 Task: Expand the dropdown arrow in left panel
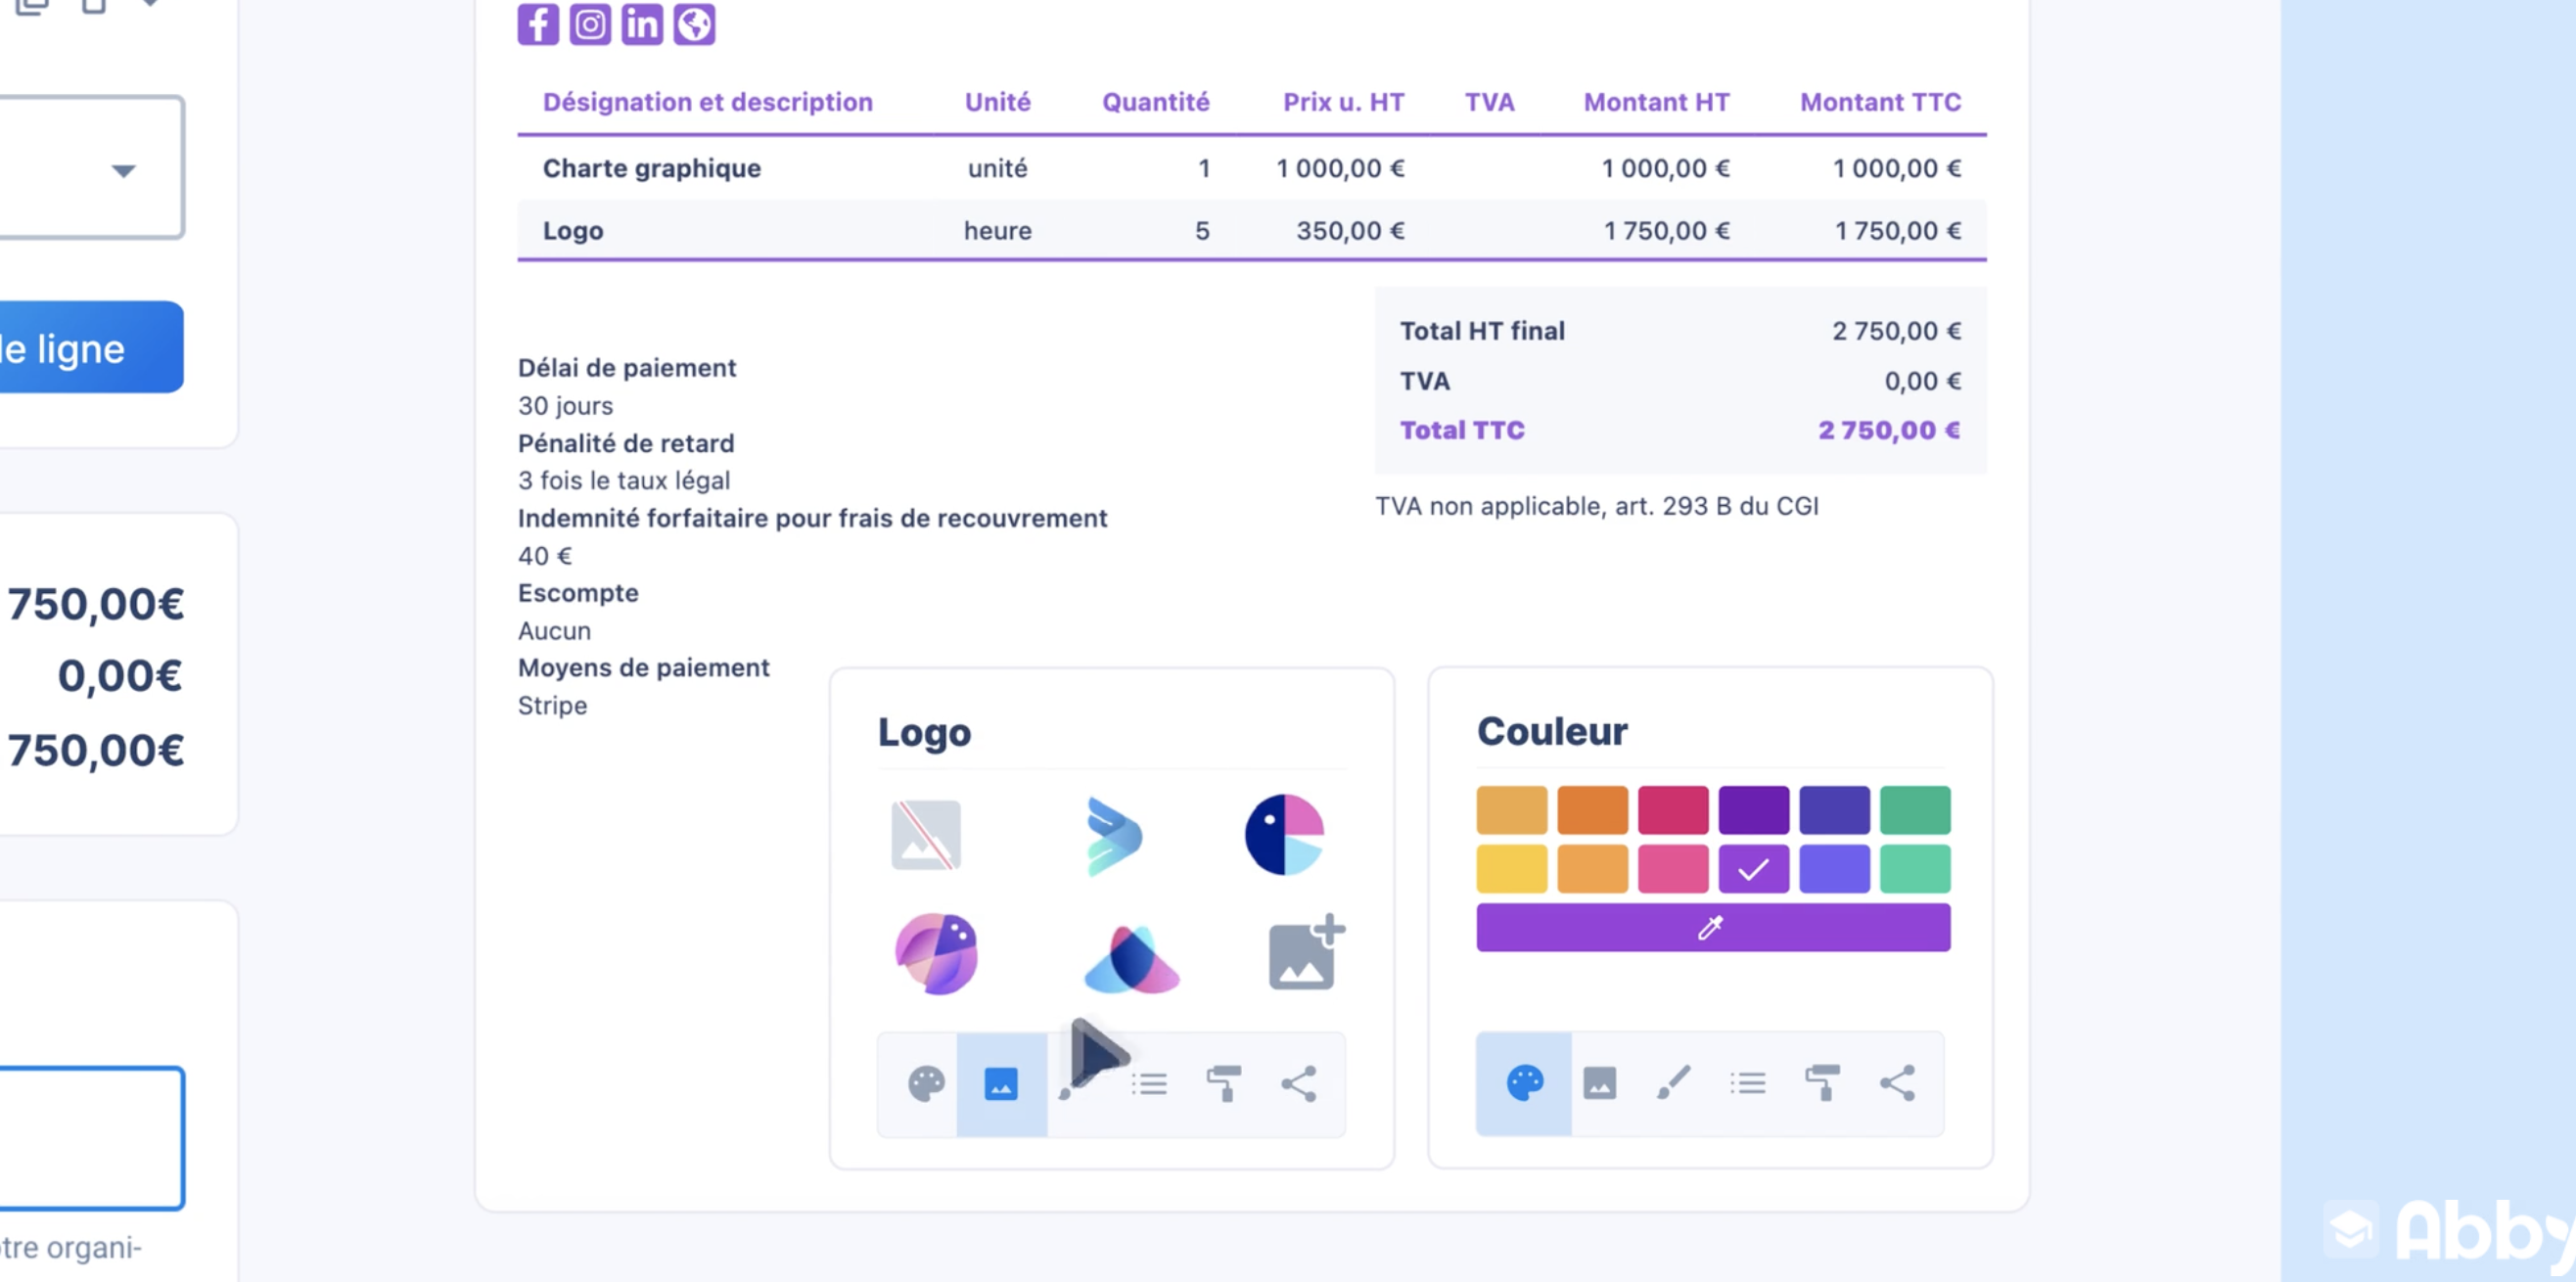click(123, 171)
